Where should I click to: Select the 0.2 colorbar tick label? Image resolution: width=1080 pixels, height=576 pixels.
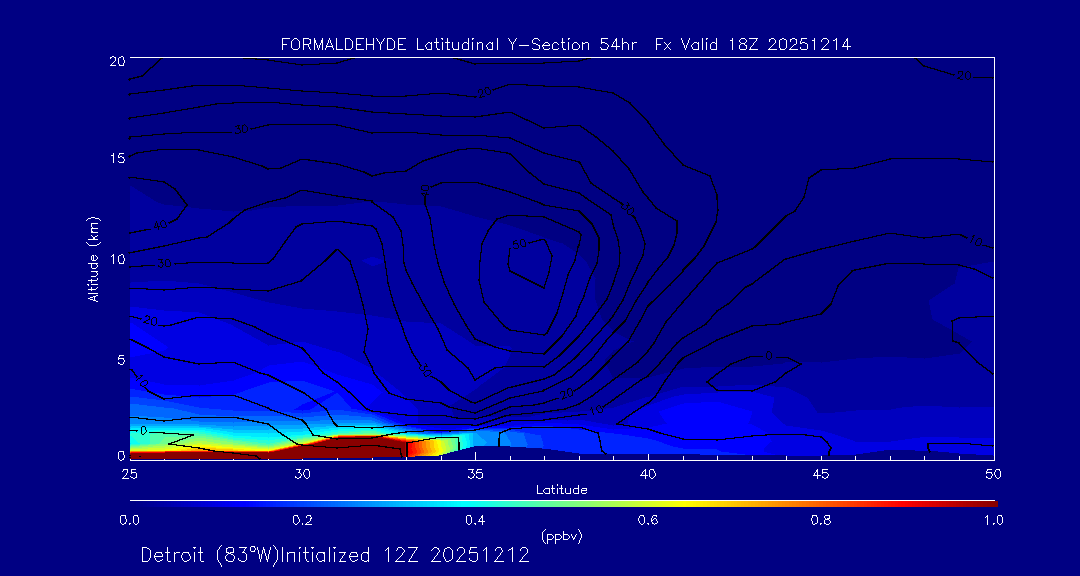point(302,520)
